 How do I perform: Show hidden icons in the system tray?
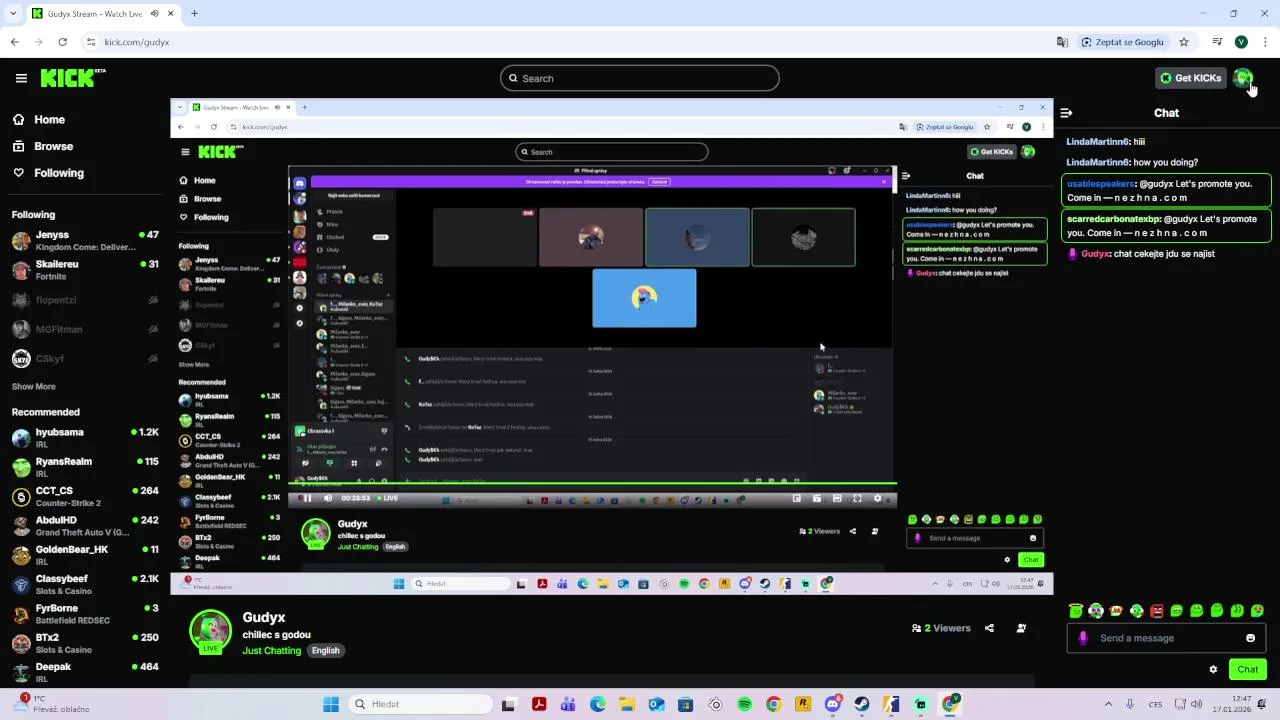coord(1108,704)
